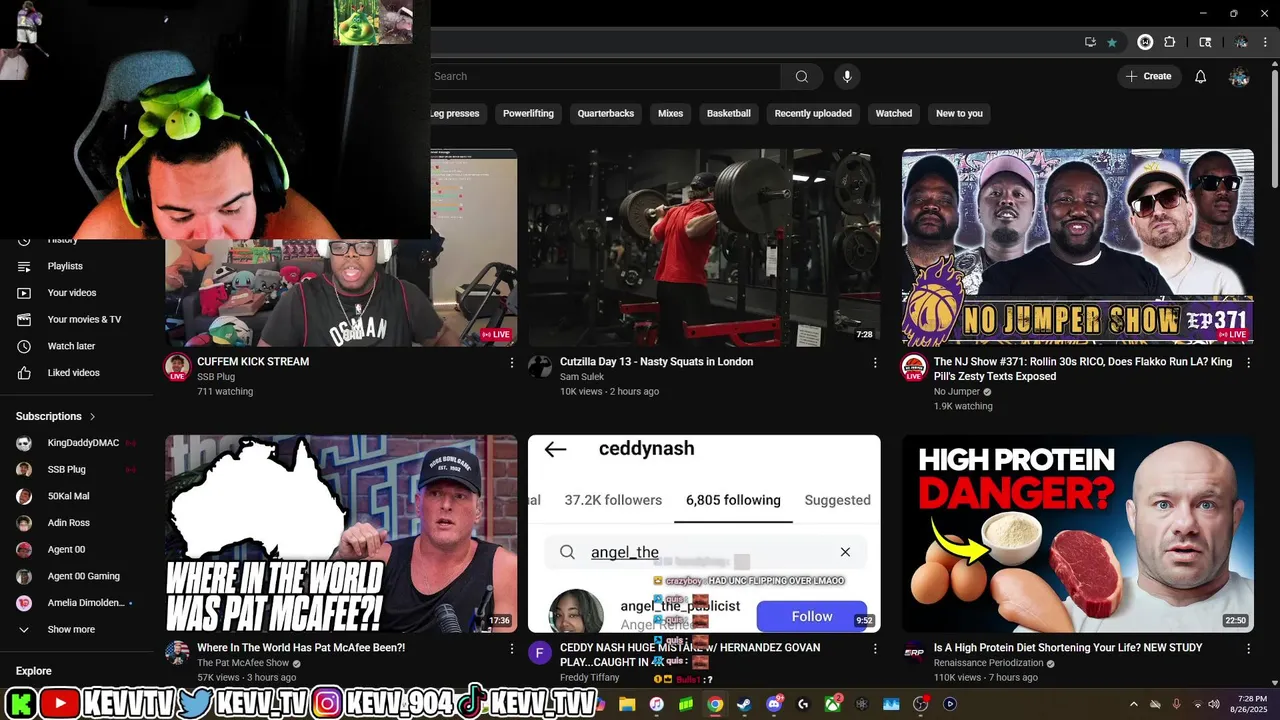Viewport: 1280px width, 720px height.
Task: Open Steam from the taskbar
Action: coord(744,704)
